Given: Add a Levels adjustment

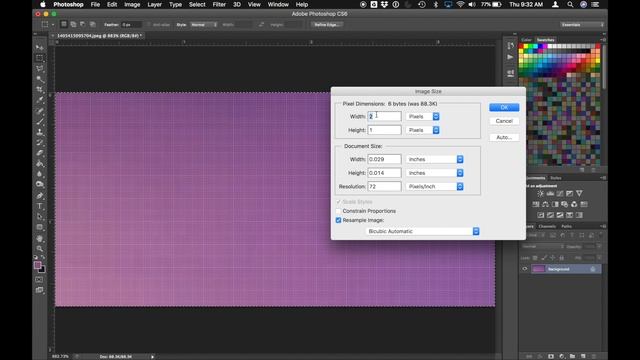Looking at the screenshot, I should (x=550, y=193).
